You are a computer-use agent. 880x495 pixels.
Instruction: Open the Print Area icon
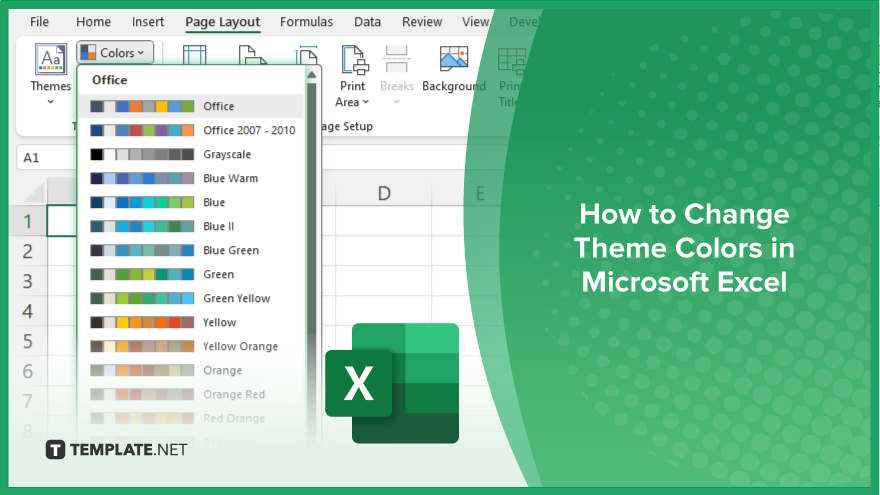[355, 59]
